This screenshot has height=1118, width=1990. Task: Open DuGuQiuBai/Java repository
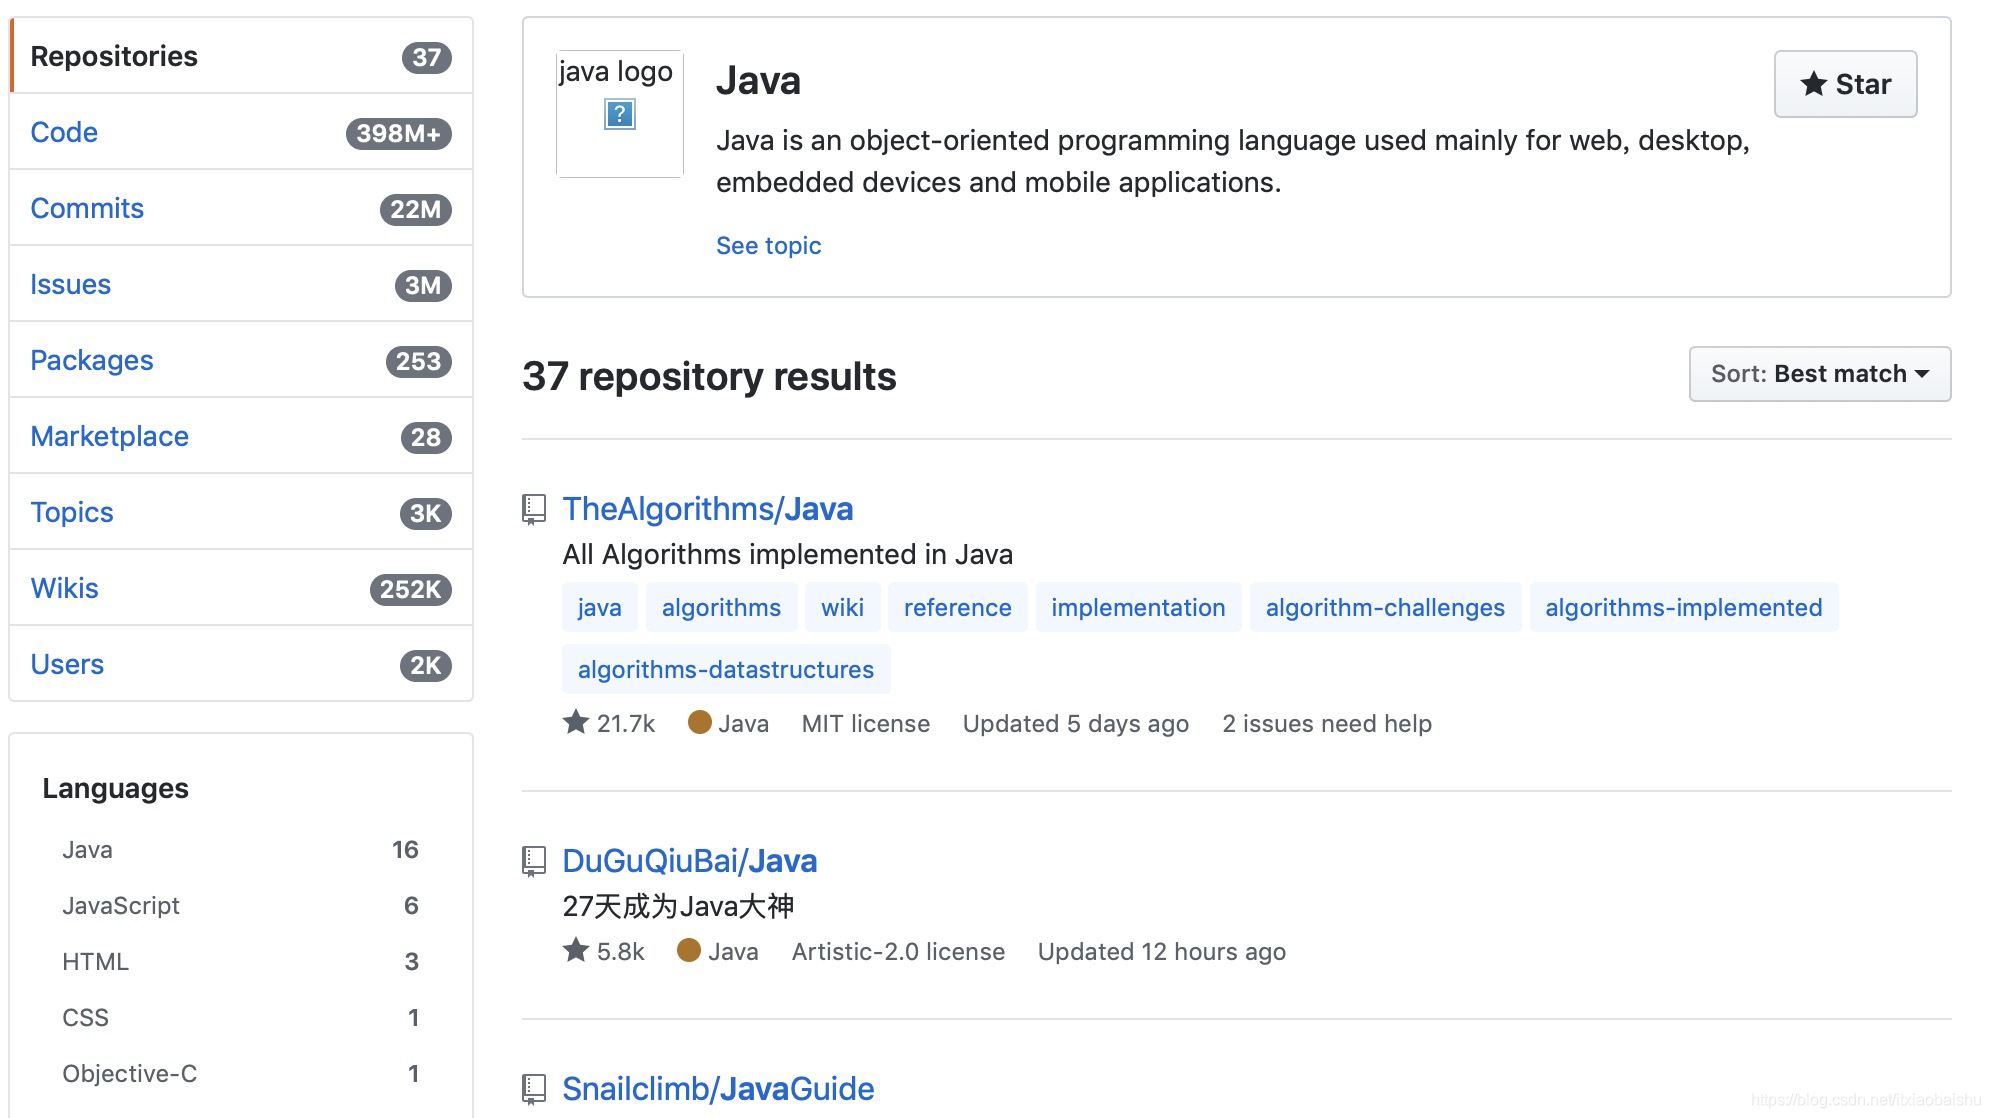pos(689,861)
